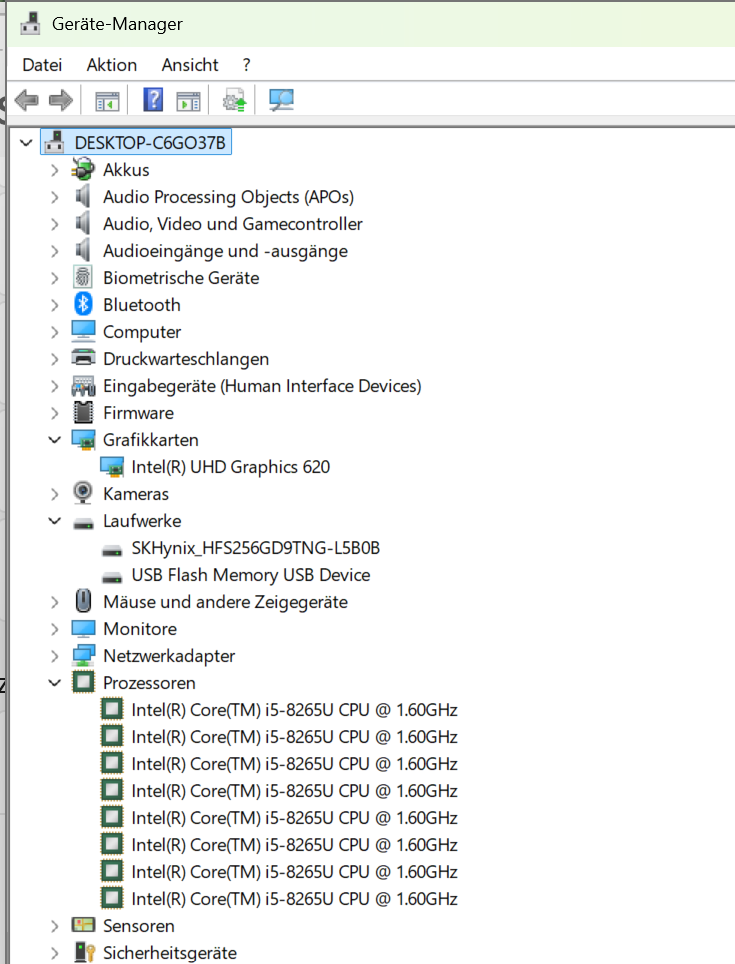735x964 pixels.
Task: Click the Sensoren icon
Action: click(x=83, y=925)
